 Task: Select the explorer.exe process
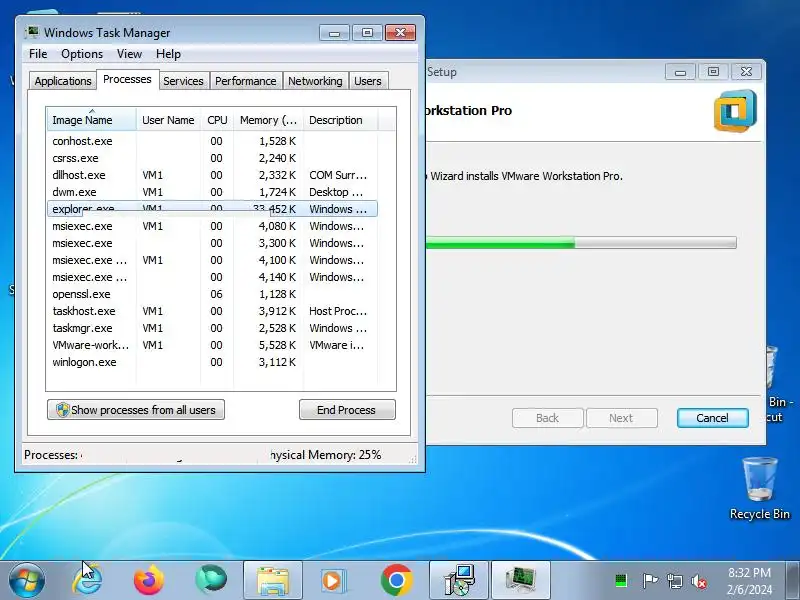pos(213,209)
